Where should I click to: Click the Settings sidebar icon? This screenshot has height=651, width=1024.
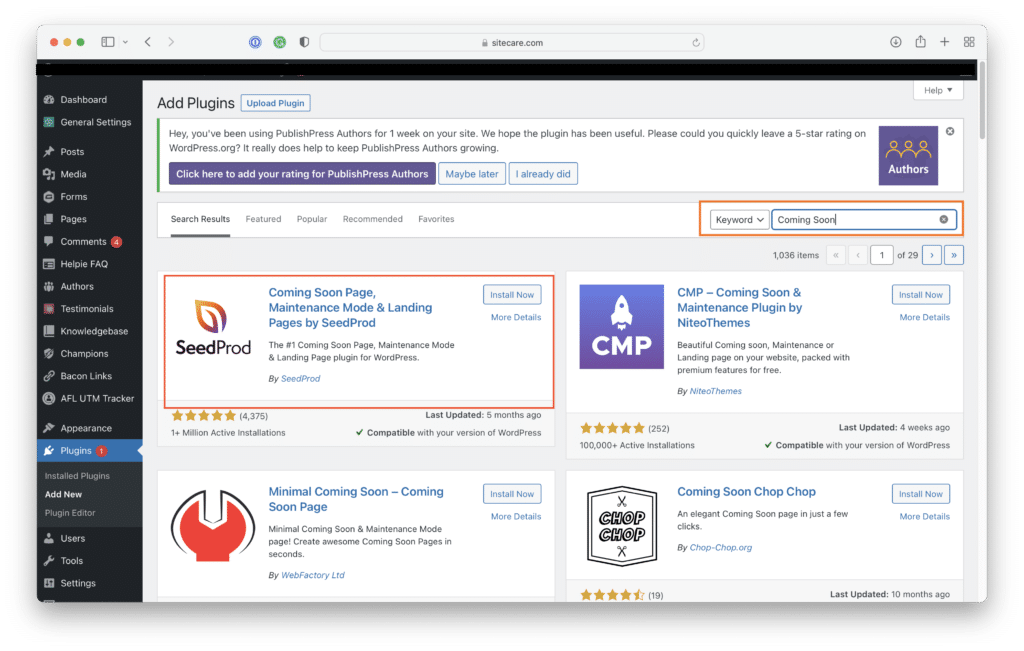pos(49,583)
